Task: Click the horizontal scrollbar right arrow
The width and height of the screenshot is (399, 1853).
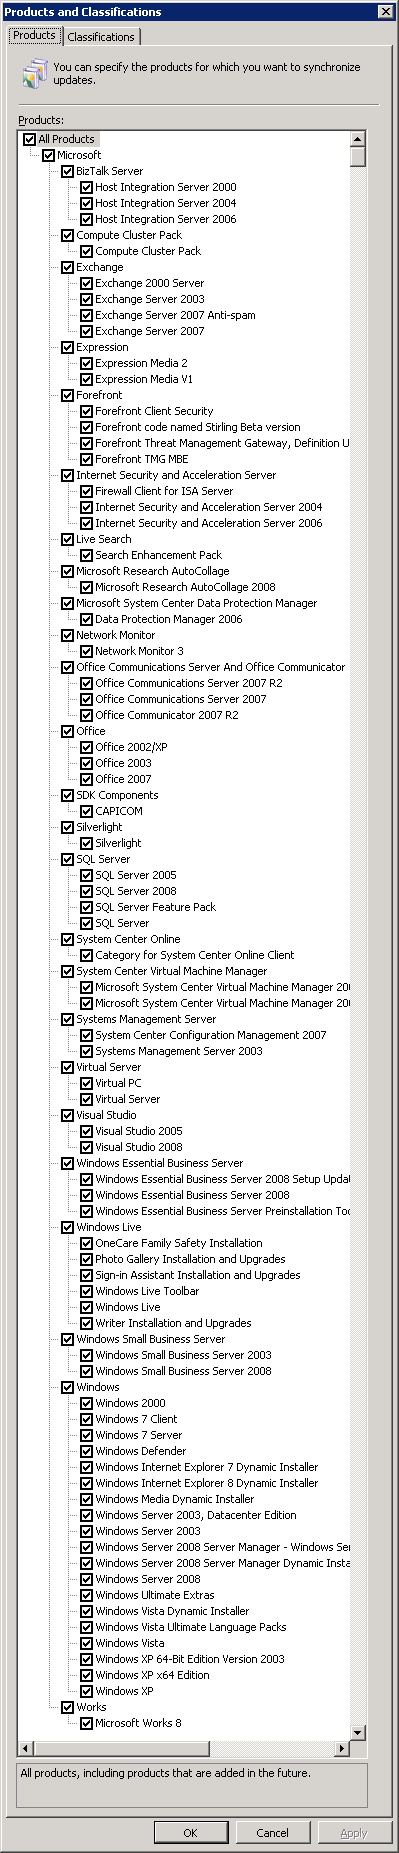Action: point(342,1748)
